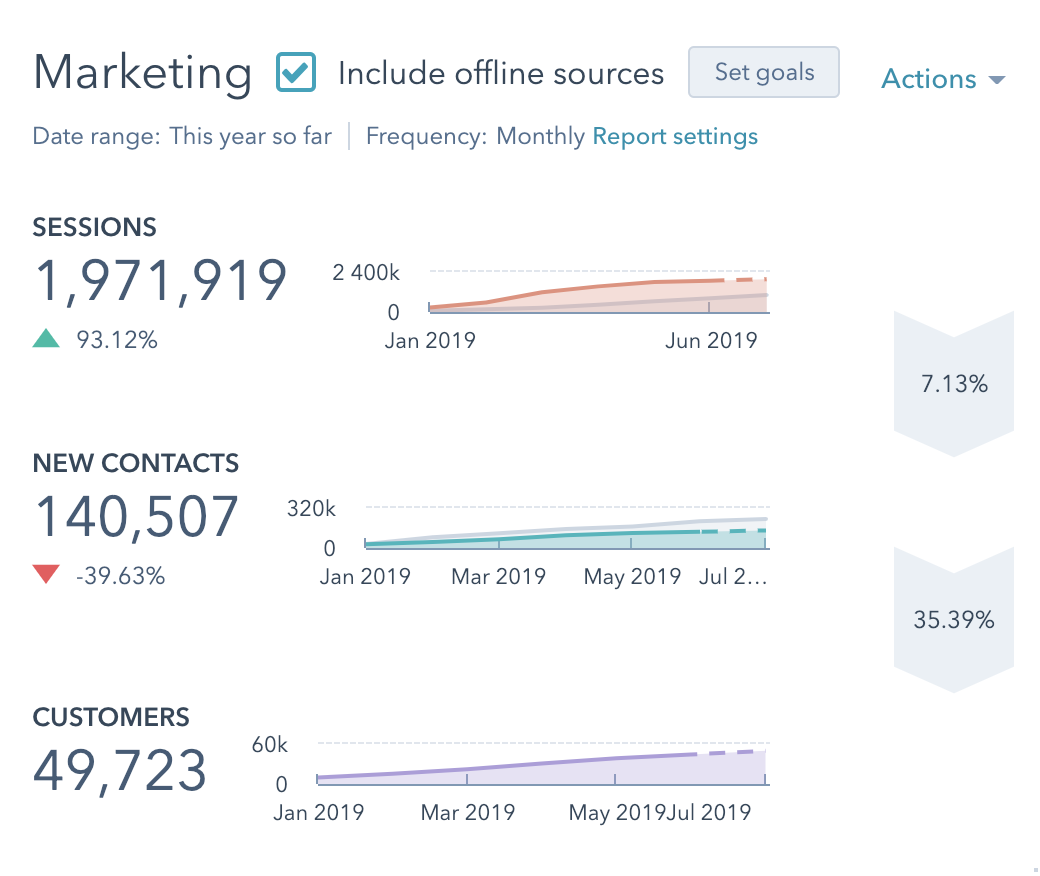Click the Set goals button
This screenshot has height=876, width=1040.
point(763,72)
